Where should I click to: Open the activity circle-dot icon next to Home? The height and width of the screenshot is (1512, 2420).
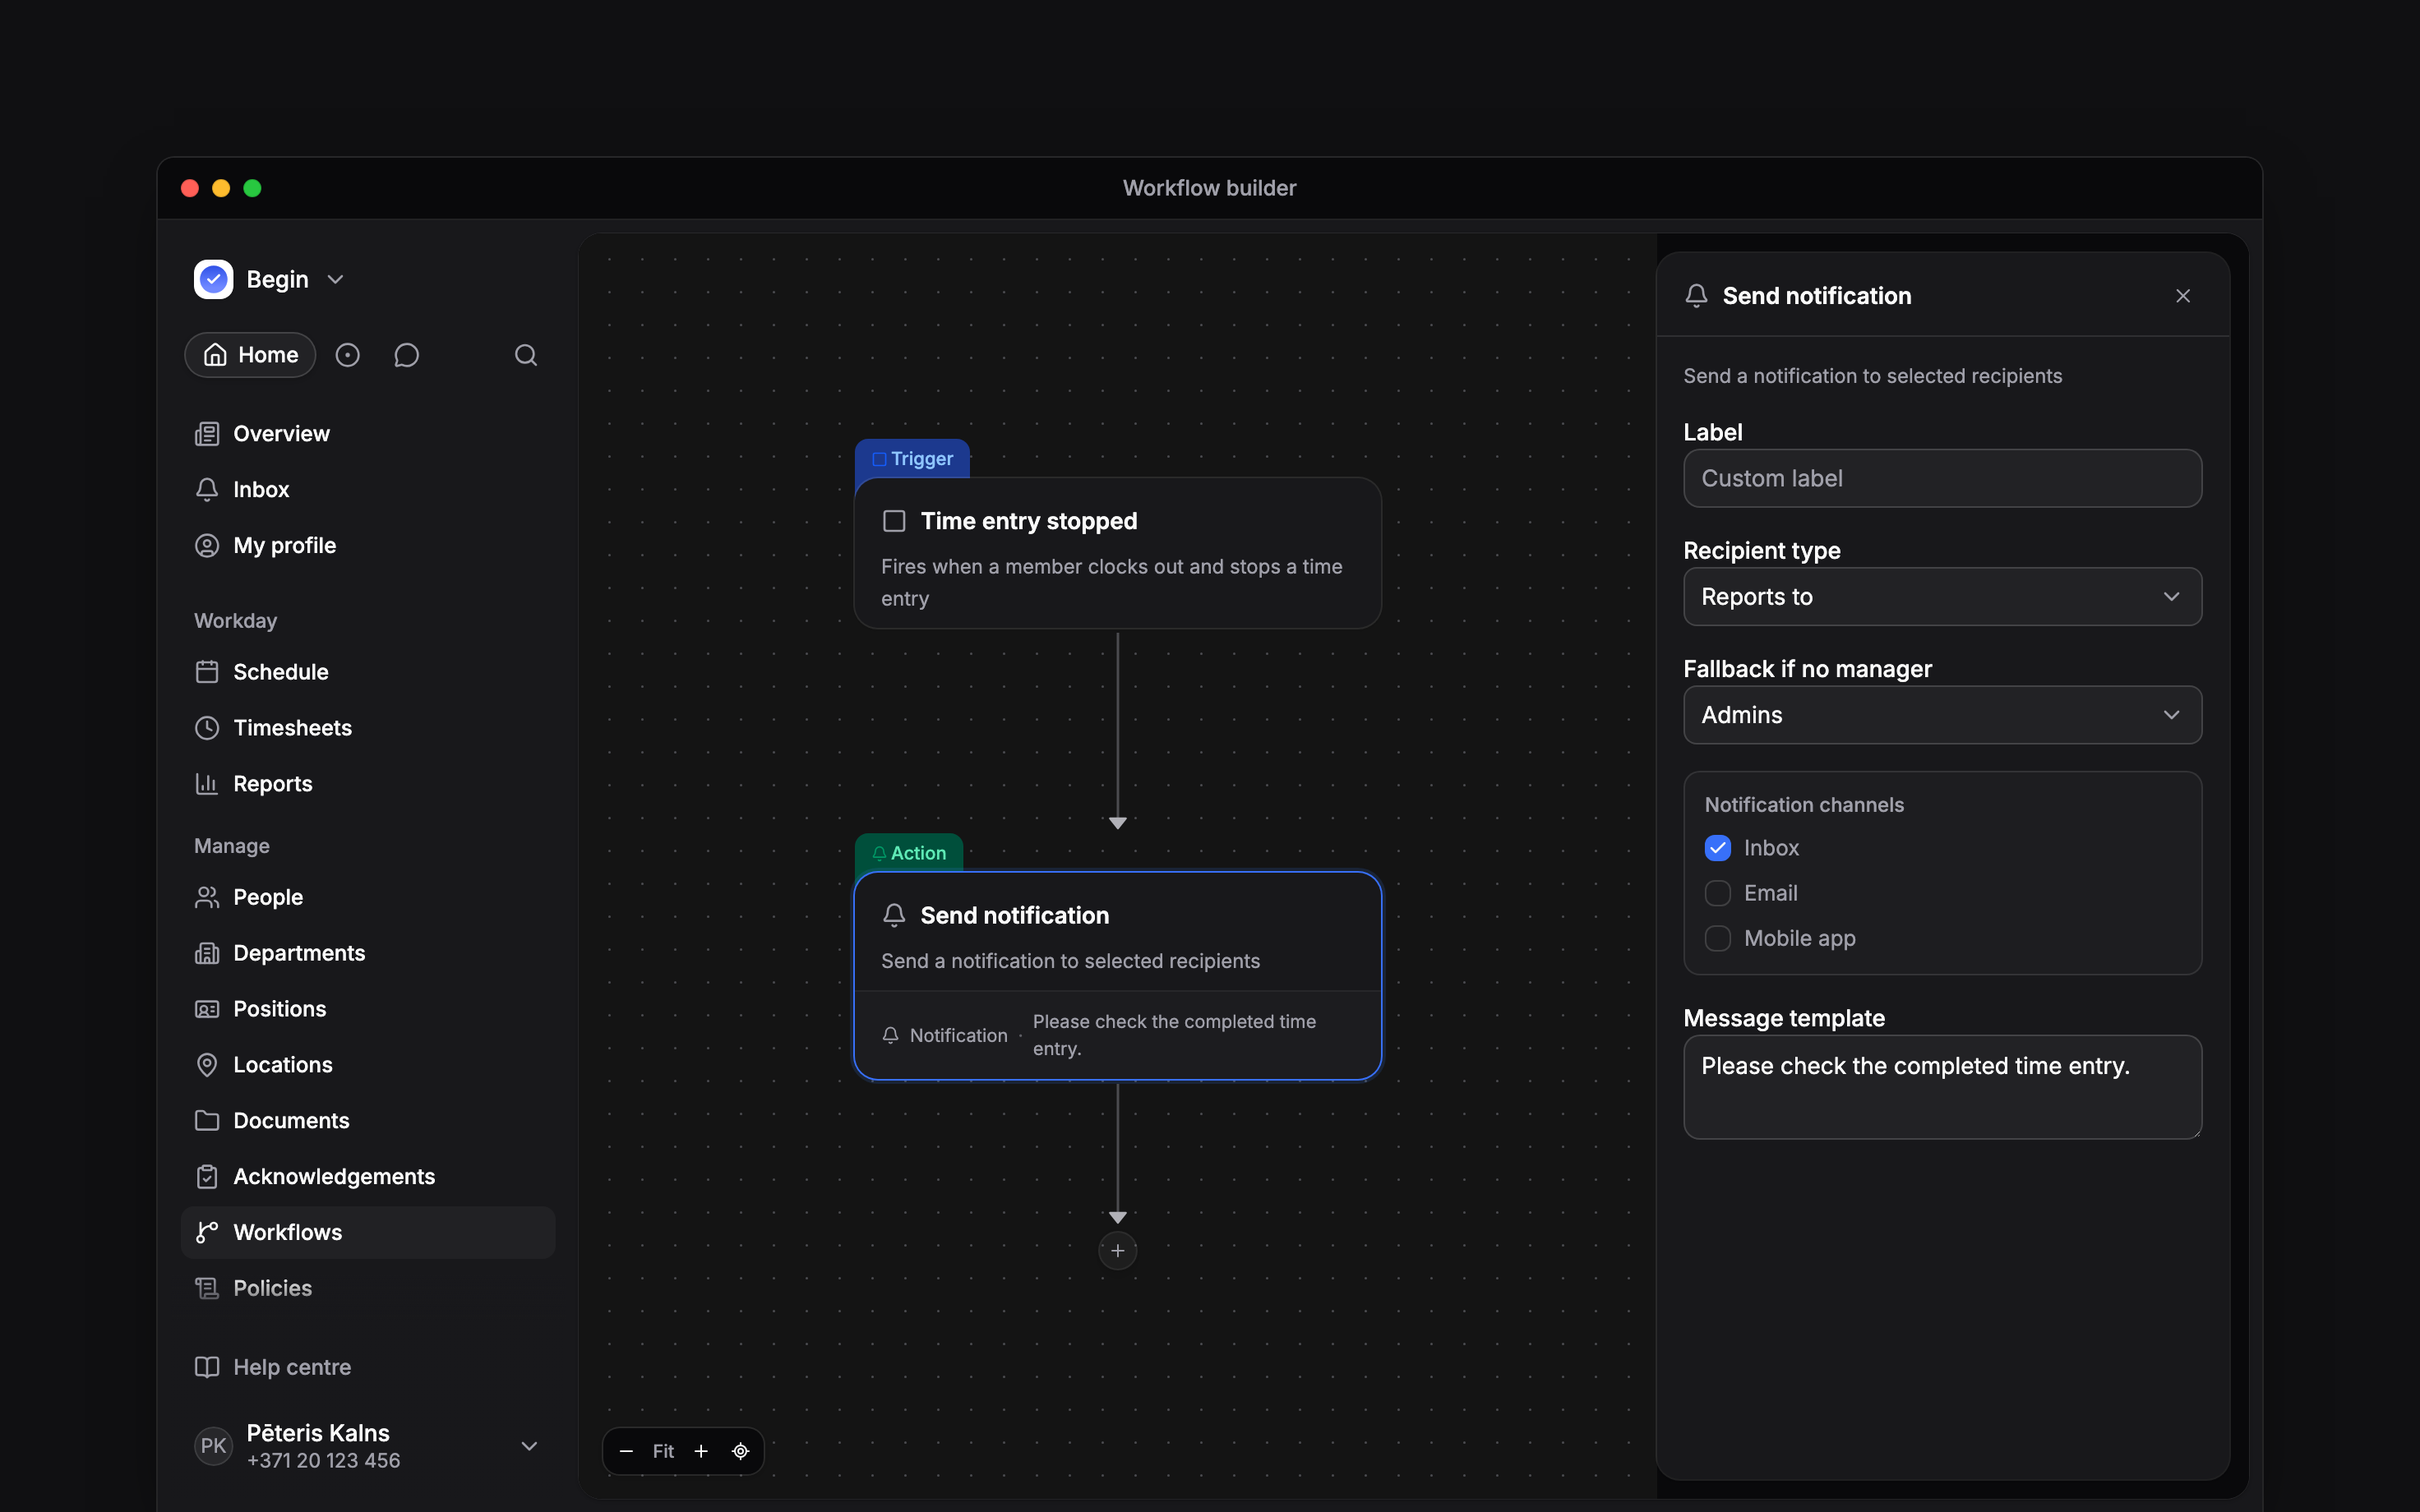coord(347,355)
